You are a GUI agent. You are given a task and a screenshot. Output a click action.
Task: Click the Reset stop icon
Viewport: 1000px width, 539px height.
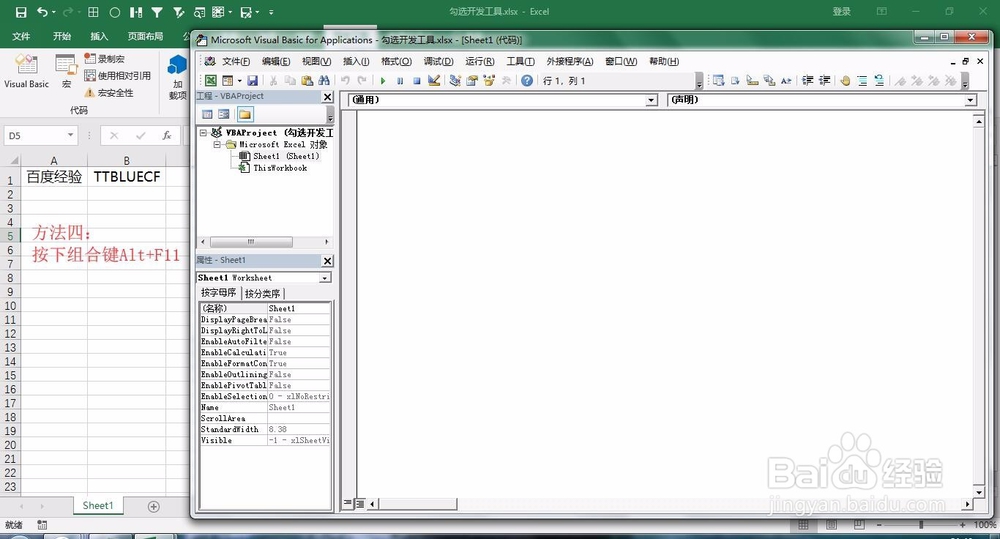416,80
